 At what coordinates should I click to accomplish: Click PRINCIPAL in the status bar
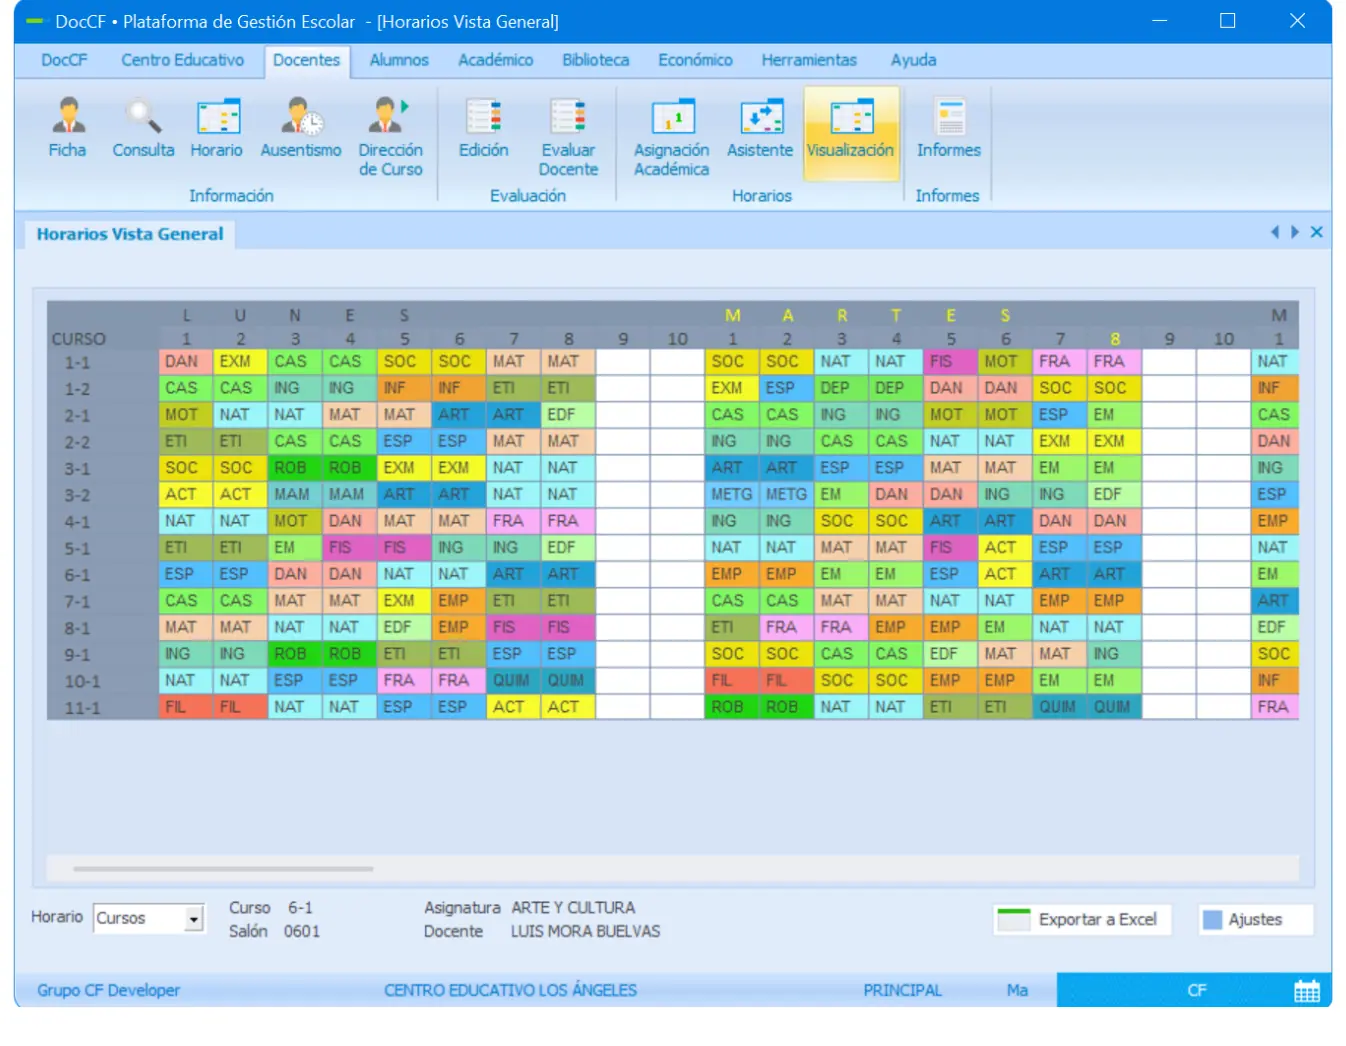click(x=902, y=991)
